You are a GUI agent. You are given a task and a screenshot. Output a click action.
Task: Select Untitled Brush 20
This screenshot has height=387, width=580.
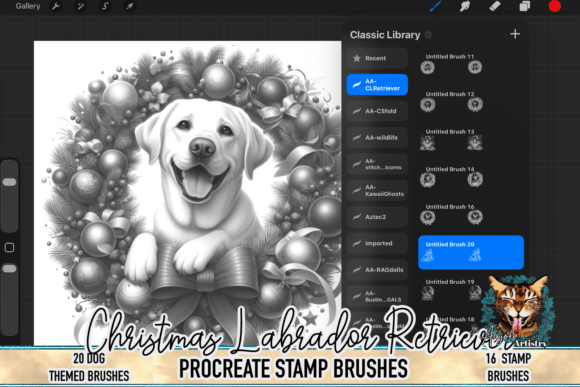click(471, 252)
